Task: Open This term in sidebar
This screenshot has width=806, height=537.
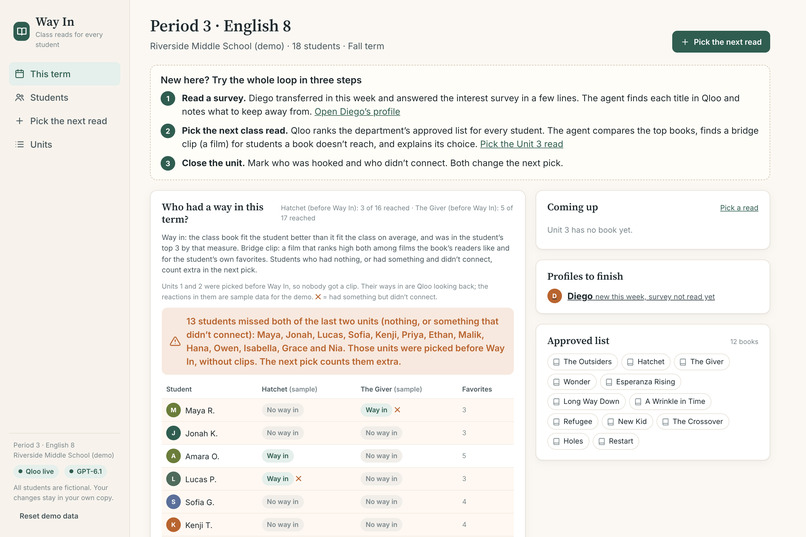Action: (65, 74)
